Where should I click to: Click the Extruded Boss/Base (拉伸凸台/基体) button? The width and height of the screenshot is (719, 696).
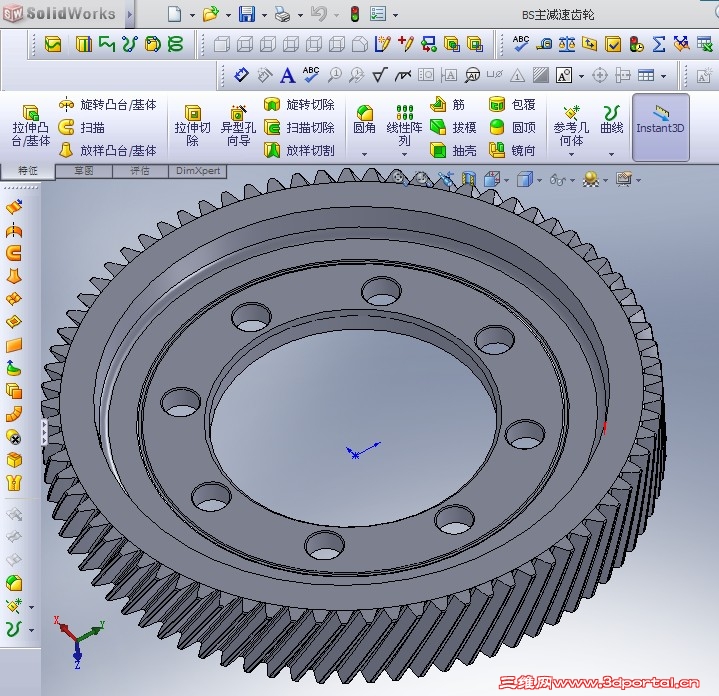[x=31, y=126]
